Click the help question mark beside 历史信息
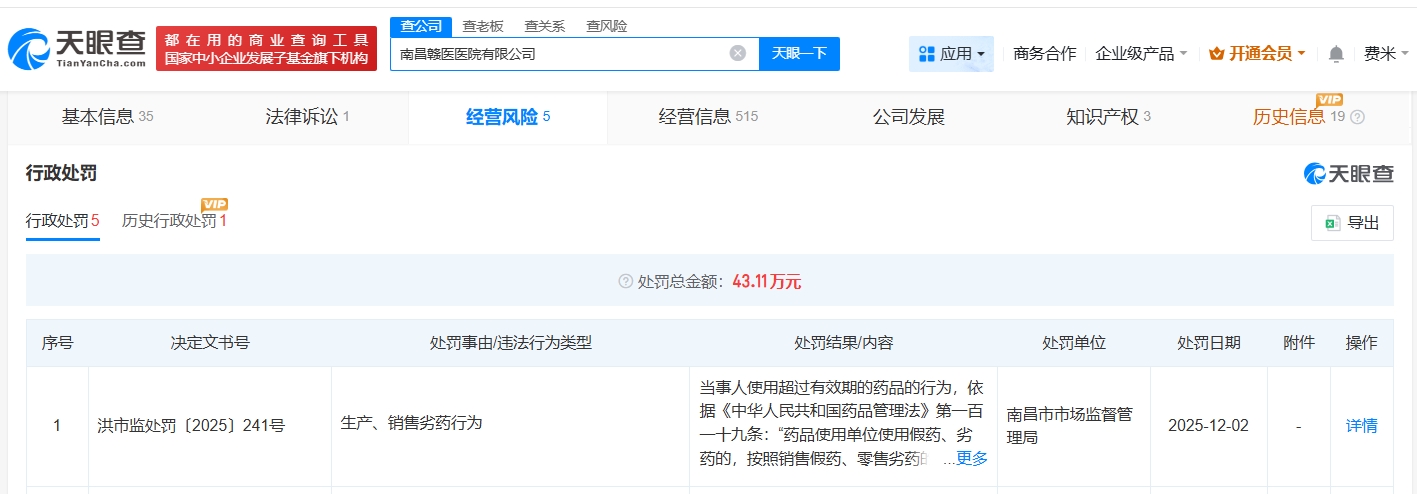1417x494 pixels. [x=1357, y=117]
